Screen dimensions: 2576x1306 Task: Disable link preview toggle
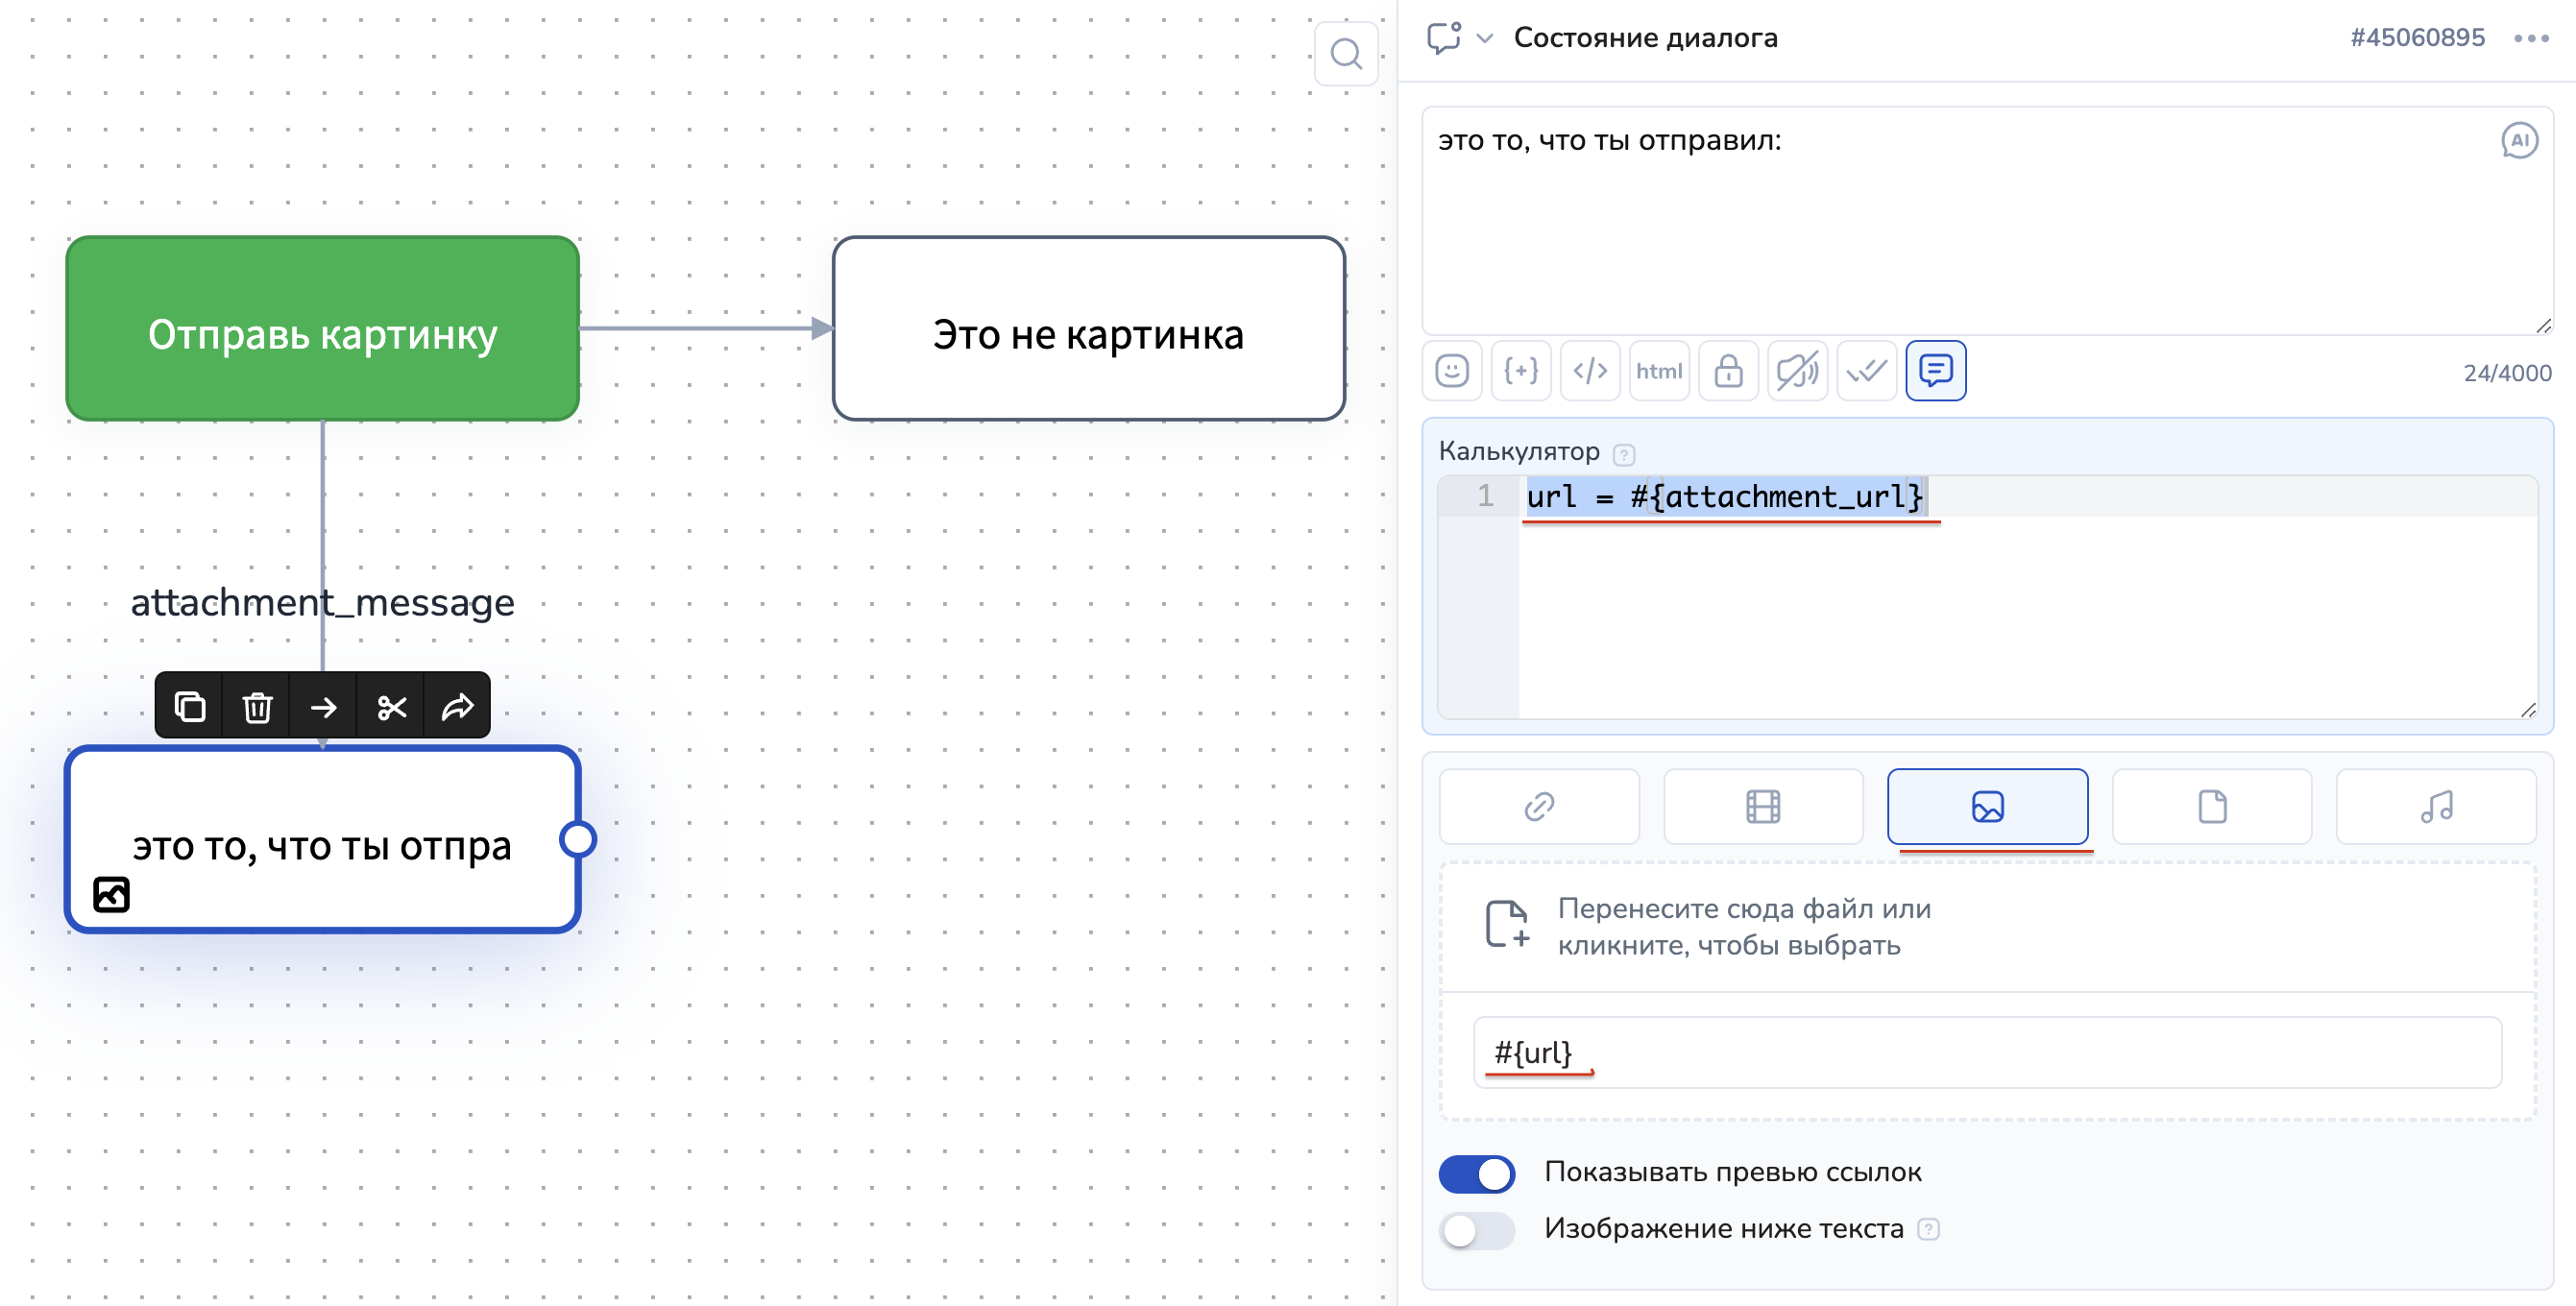1476,1173
